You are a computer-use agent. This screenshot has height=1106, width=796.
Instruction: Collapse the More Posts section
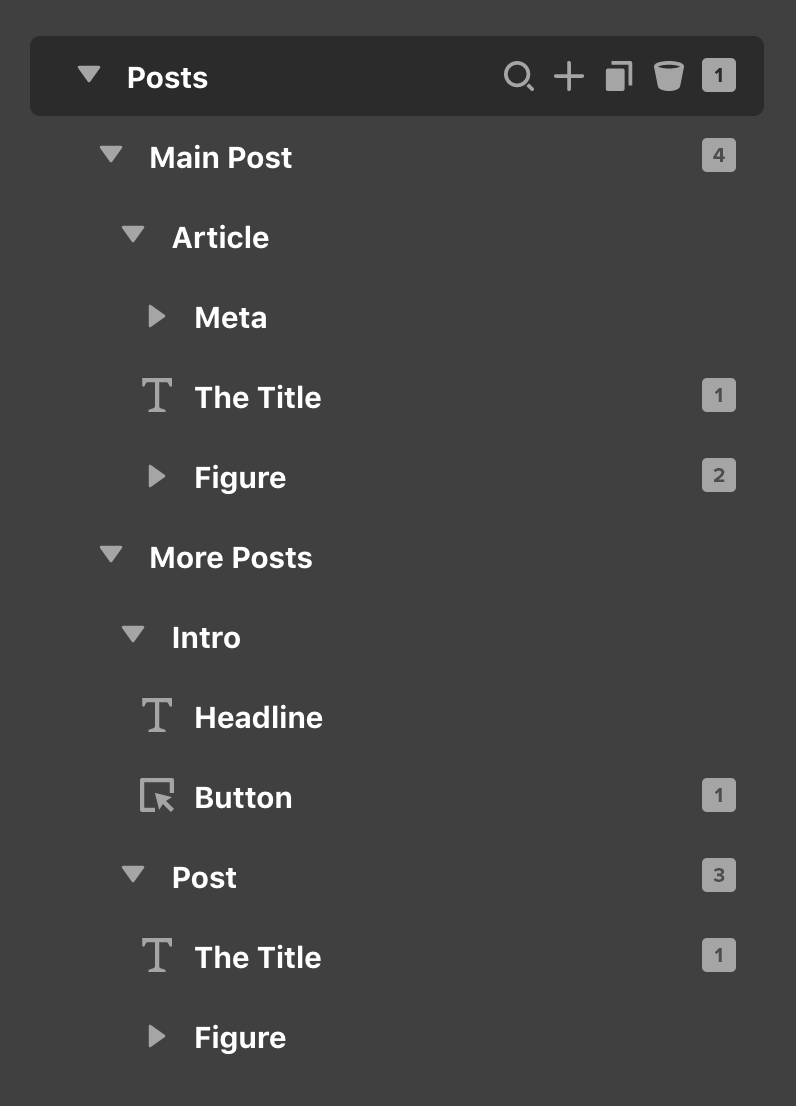(110, 555)
